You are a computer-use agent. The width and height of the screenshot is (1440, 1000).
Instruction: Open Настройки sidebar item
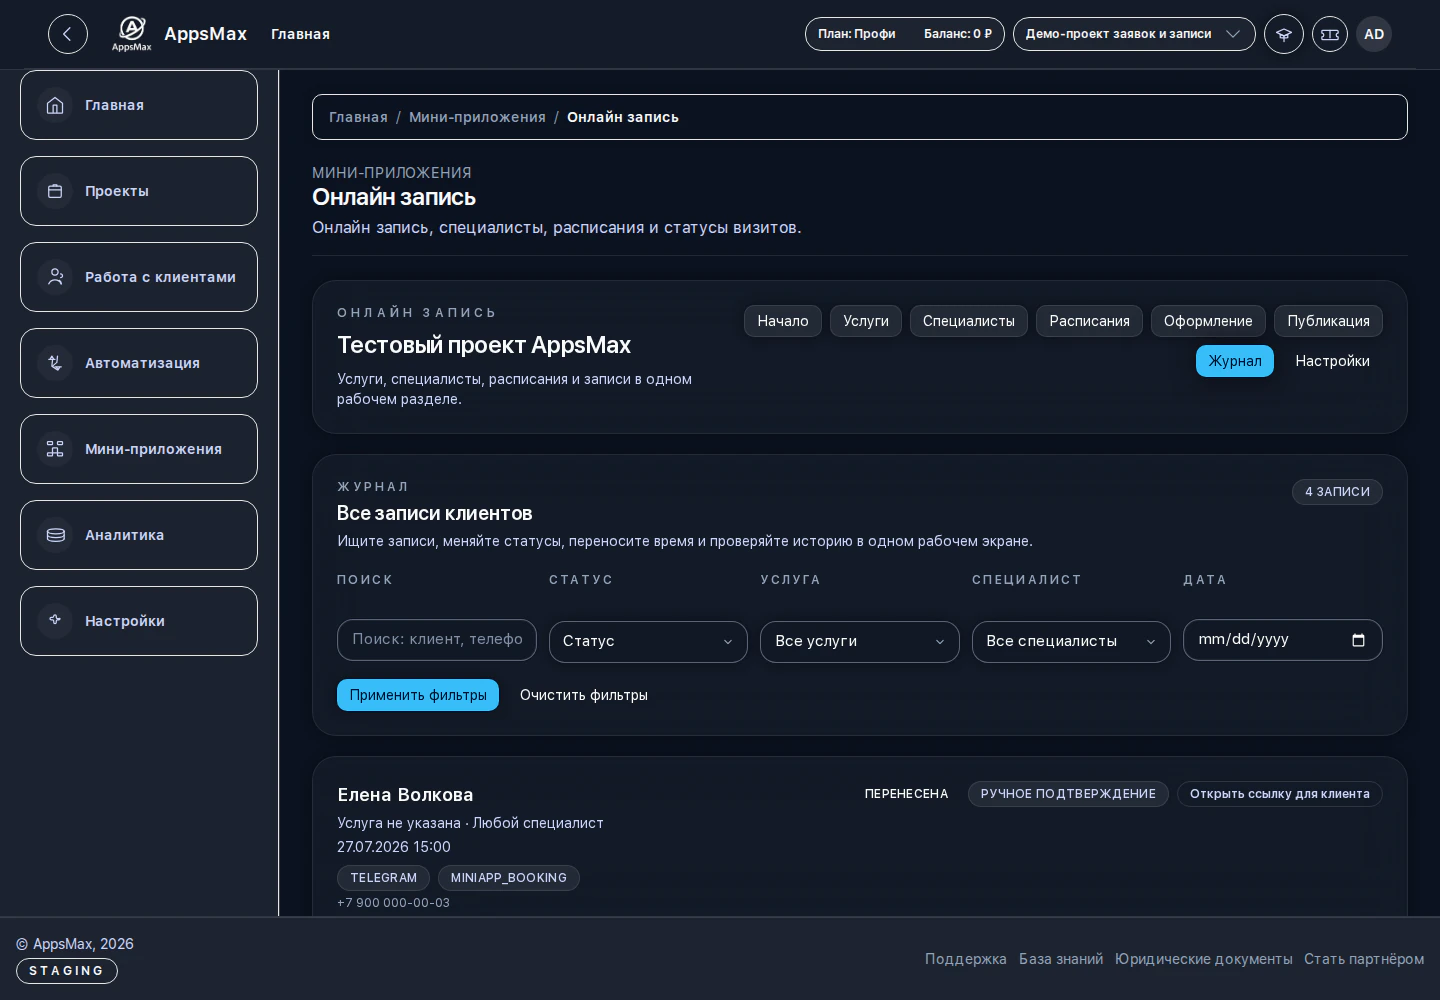pyautogui.click(x=139, y=621)
